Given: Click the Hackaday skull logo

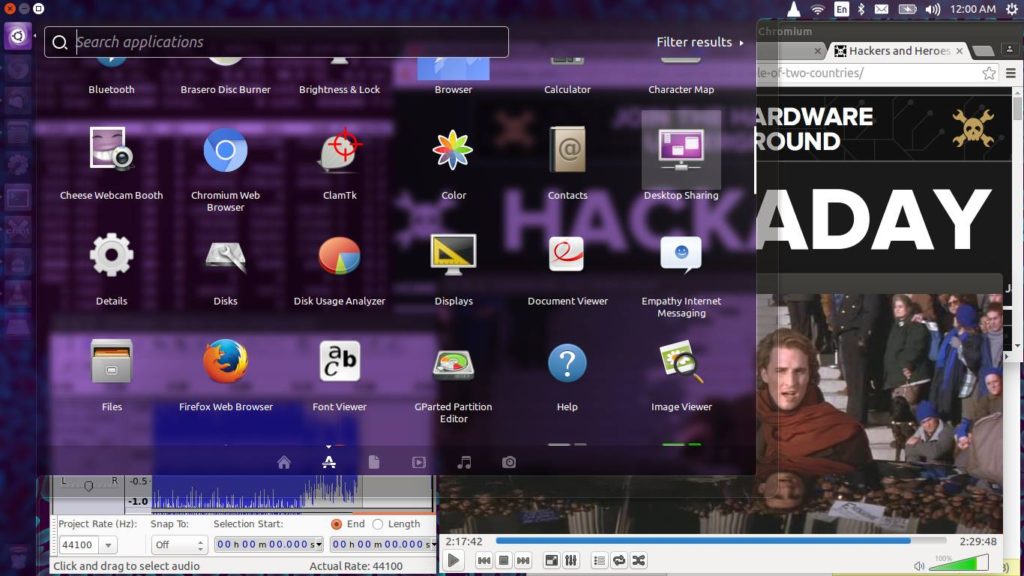Looking at the screenshot, I should [x=972, y=127].
